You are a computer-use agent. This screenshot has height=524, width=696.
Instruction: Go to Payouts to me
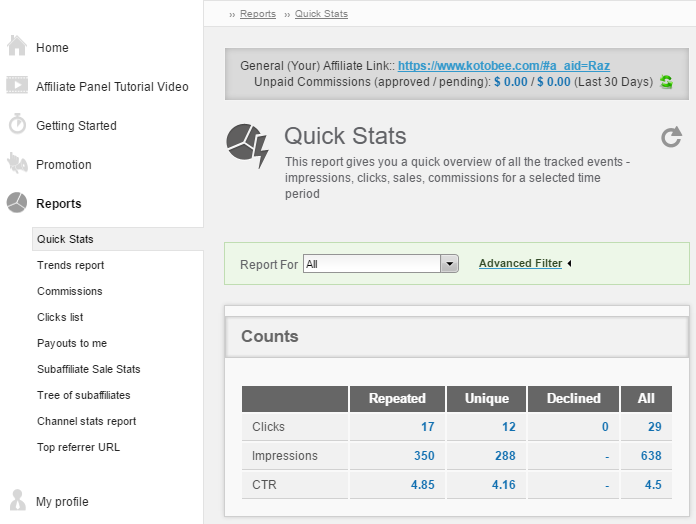coord(71,343)
